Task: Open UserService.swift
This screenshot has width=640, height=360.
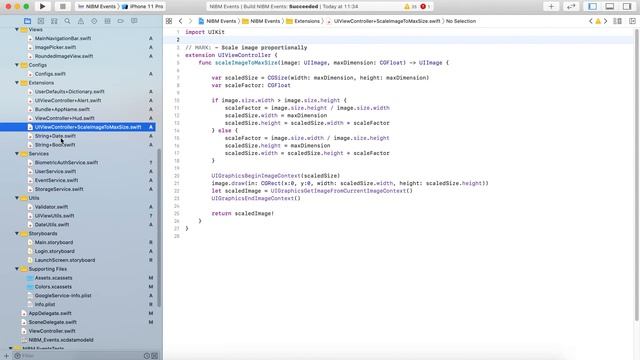Action: tap(55, 171)
